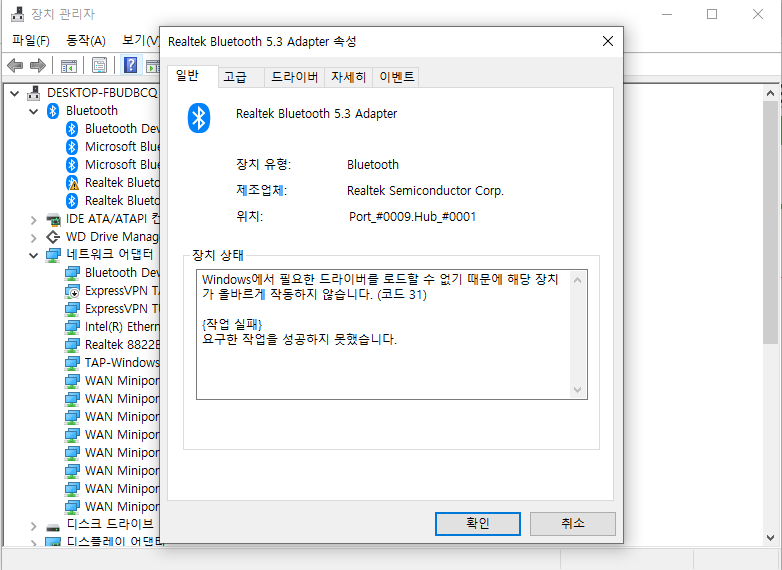Image resolution: width=782 pixels, height=570 pixels.
Task: Select the second Microsoft Bluetooth entry icon
Action: pyautogui.click(x=72, y=165)
